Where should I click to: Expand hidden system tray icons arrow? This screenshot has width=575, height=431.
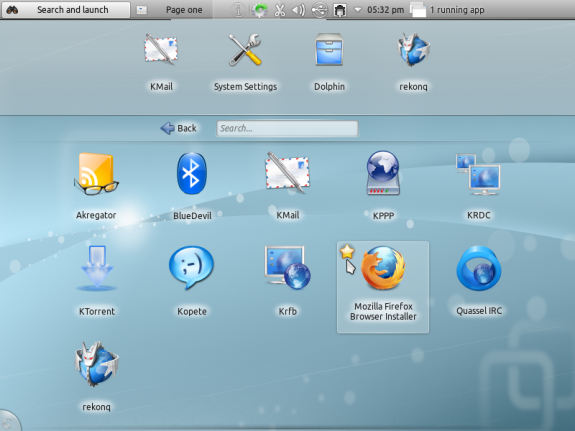358,10
